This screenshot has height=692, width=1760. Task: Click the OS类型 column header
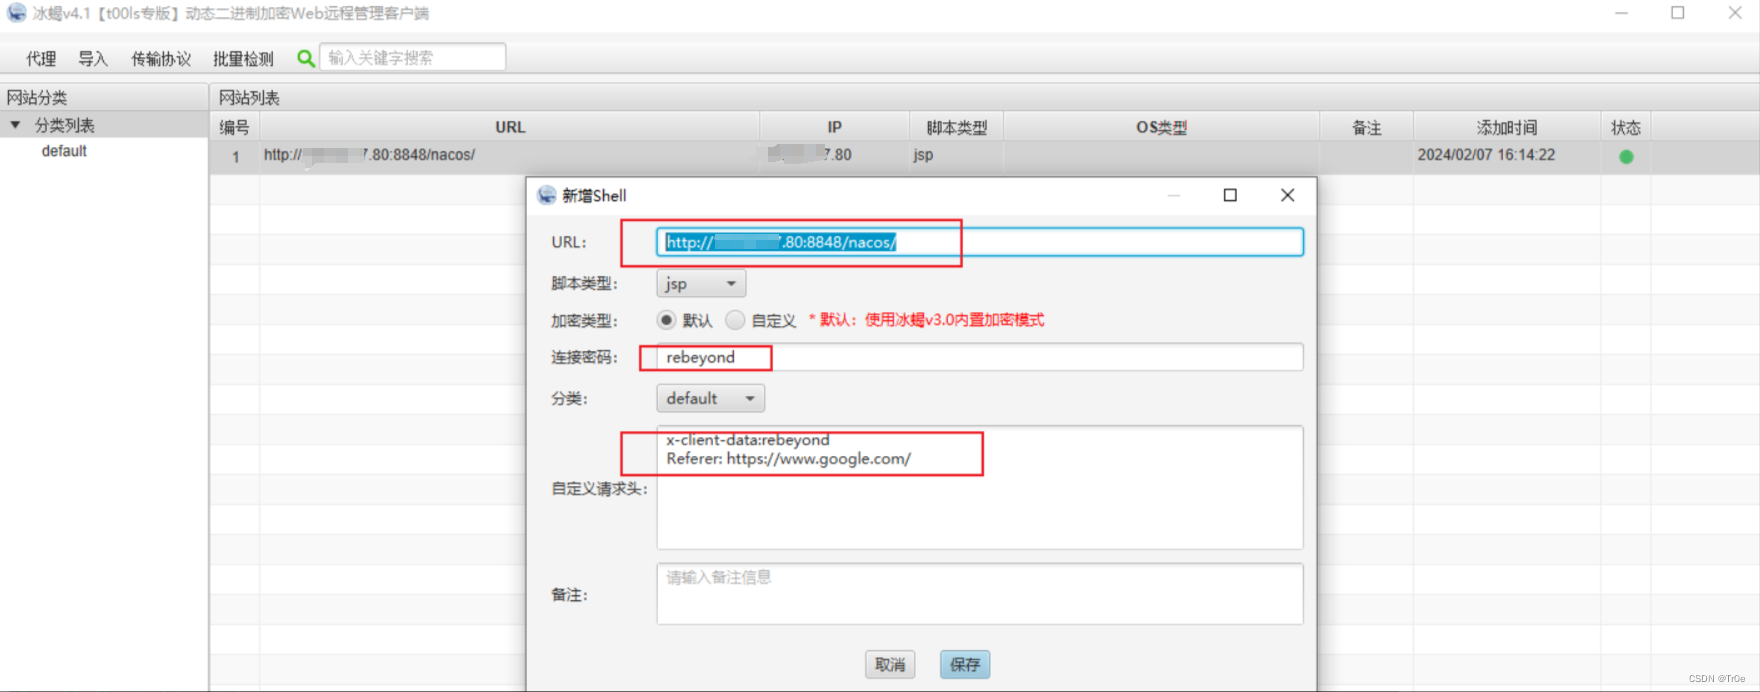[1161, 127]
